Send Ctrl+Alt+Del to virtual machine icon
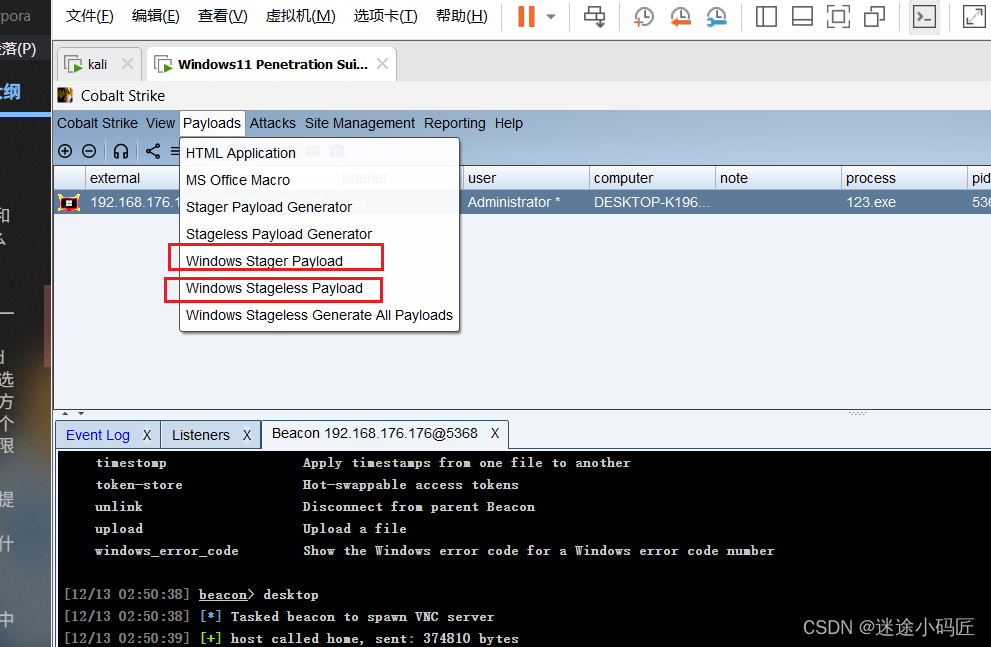Image resolution: width=991 pixels, height=647 pixels. 594,16
